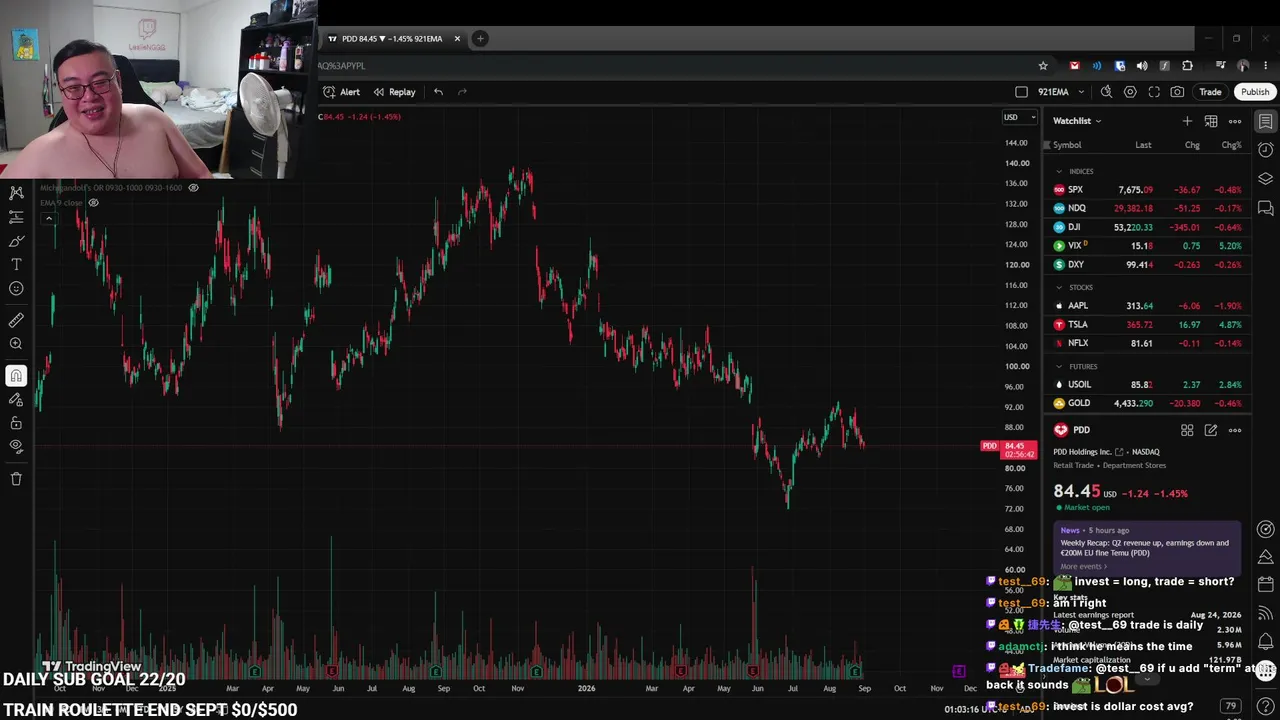Click the Trade button
This screenshot has height=720, width=1280.
(x=1210, y=92)
